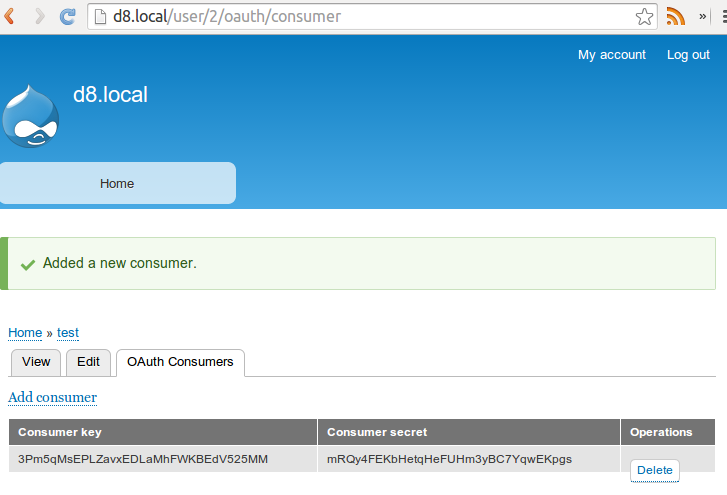This screenshot has width=727, height=495.
Task: Select the Home main menu item
Action: click(x=117, y=184)
